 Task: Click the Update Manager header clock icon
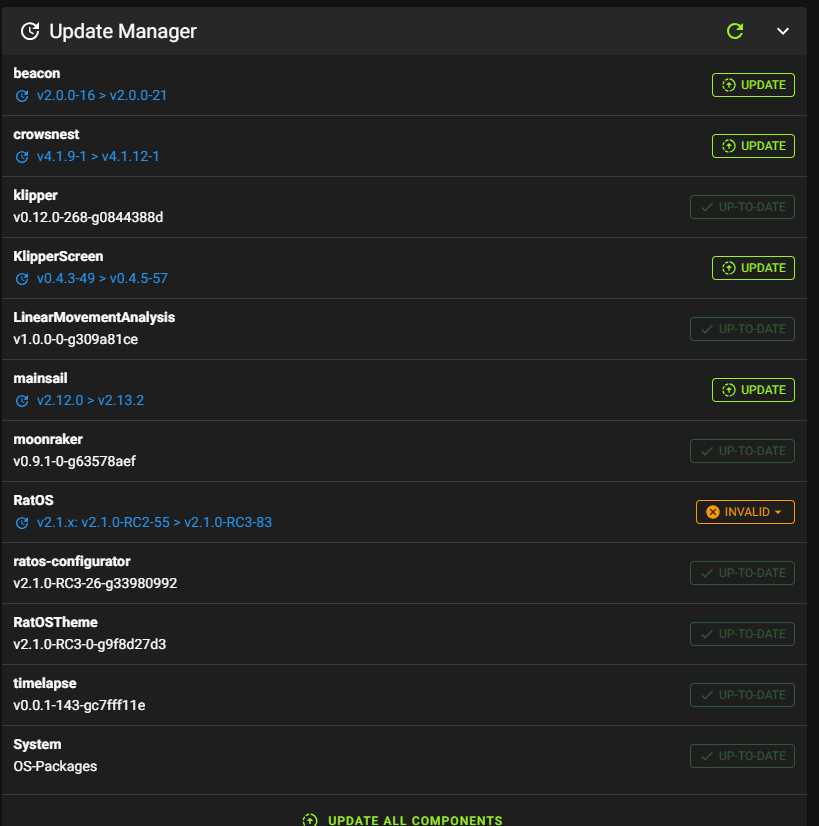[x=30, y=31]
